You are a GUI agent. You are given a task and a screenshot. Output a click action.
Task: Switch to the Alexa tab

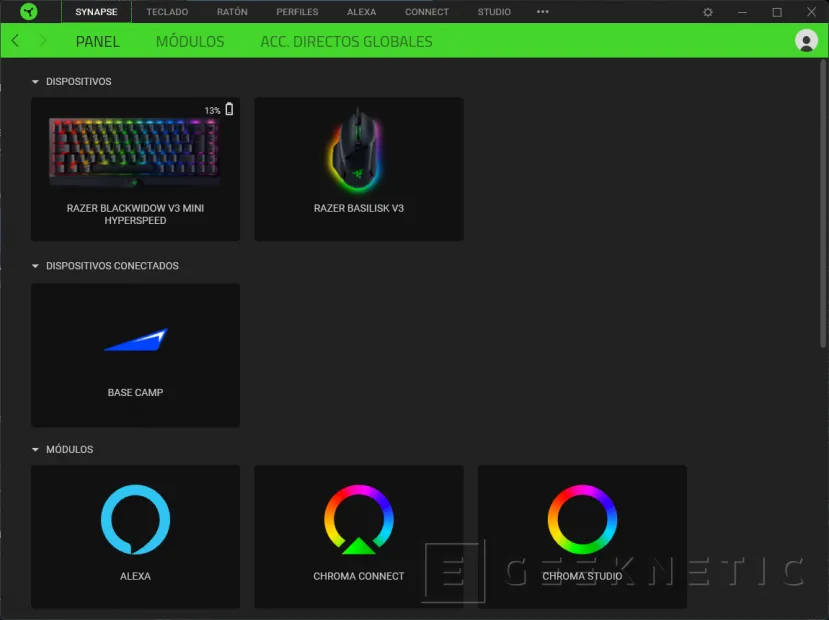tap(362, 12)
